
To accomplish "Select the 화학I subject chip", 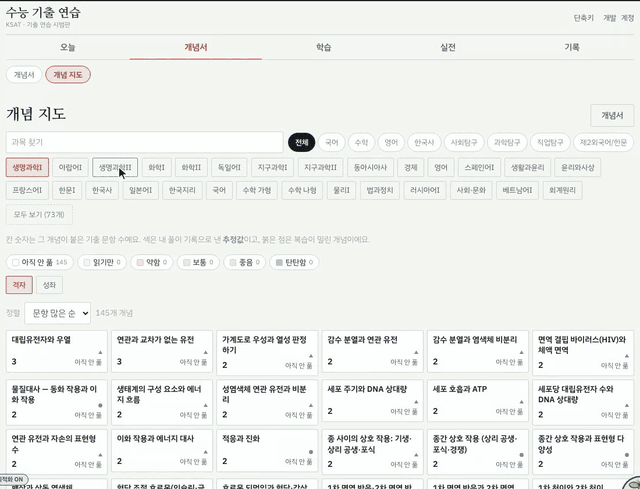I will click(156, 167).
